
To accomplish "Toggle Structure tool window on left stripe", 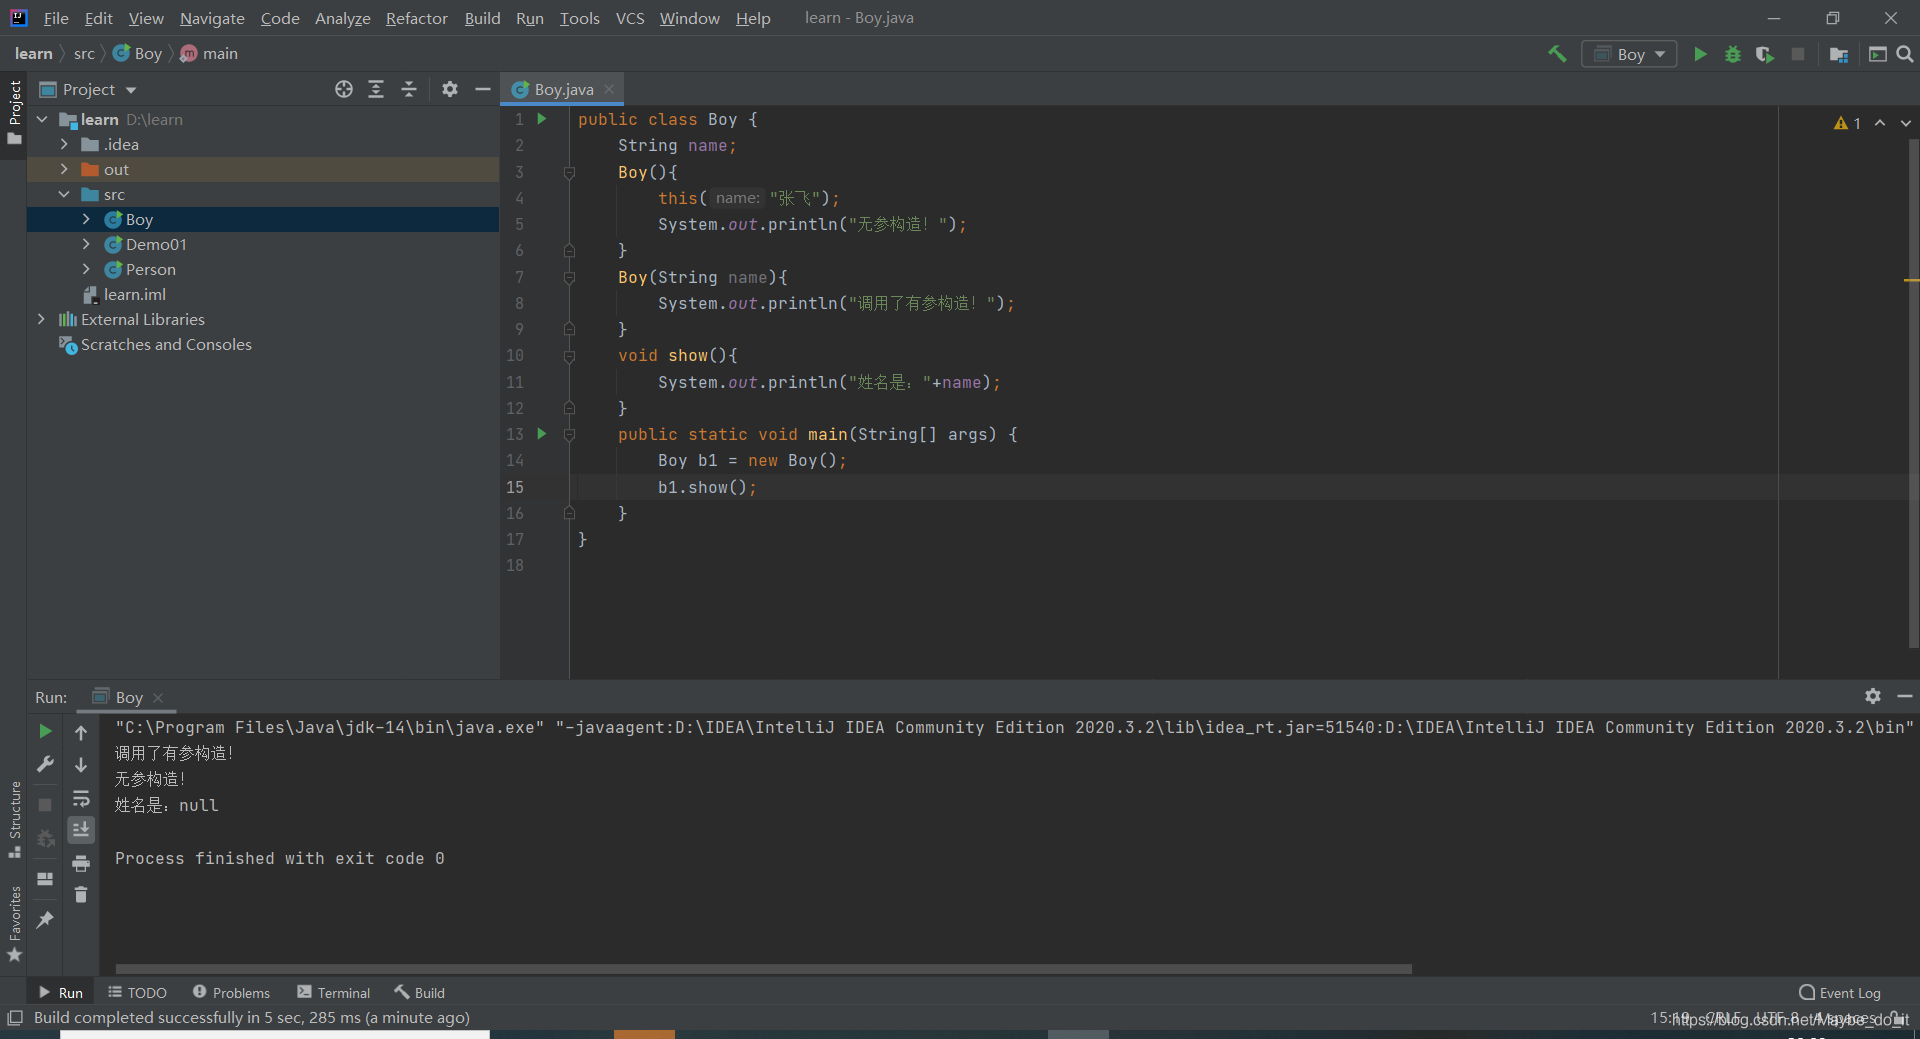I will point(14,819).
